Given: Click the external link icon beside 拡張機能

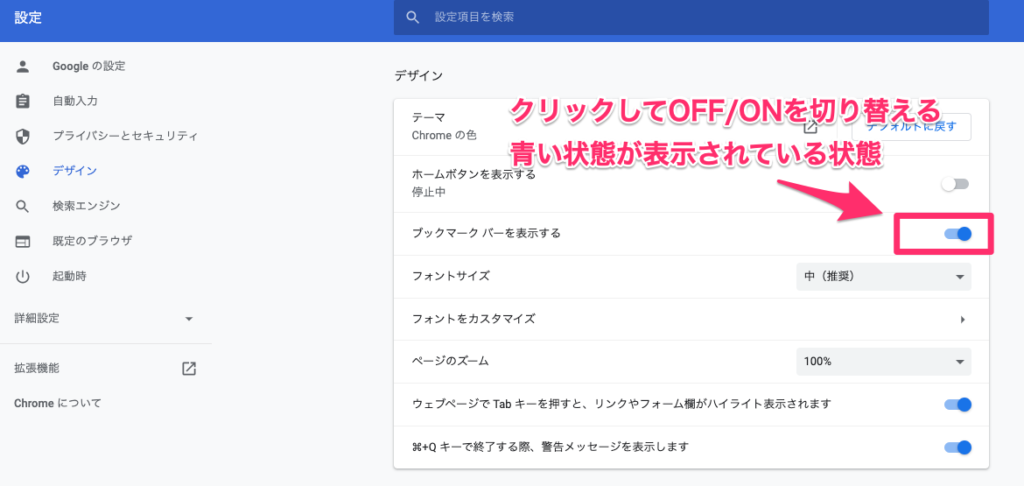Looking at the screenshot, I should [x=189, y=368].
